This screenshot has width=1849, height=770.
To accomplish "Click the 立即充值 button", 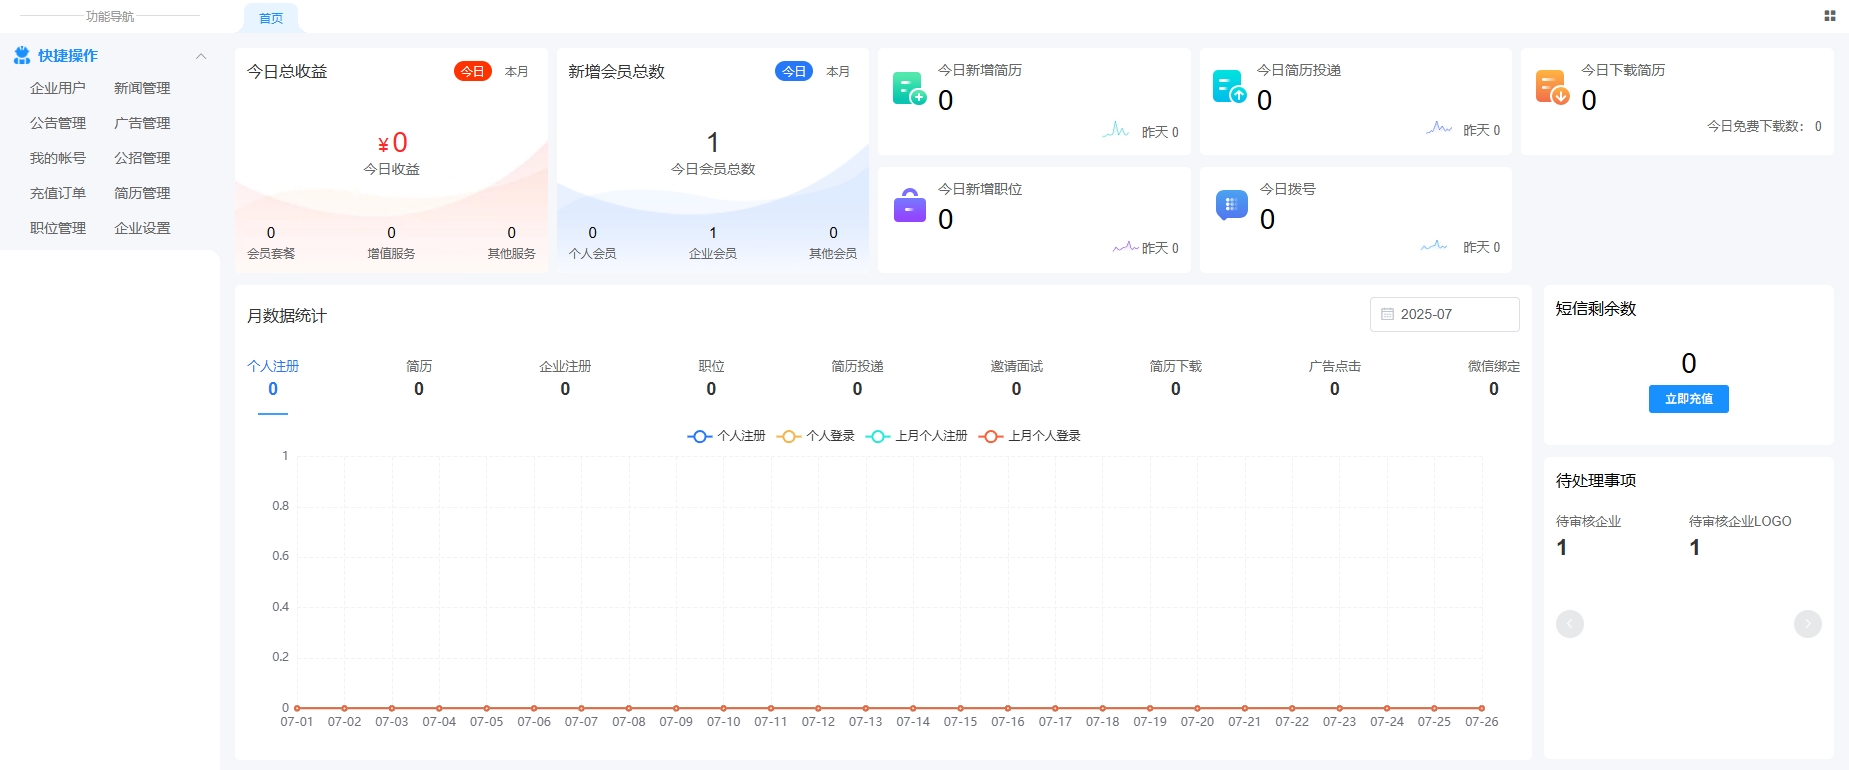I will [x=1688, y=399].
